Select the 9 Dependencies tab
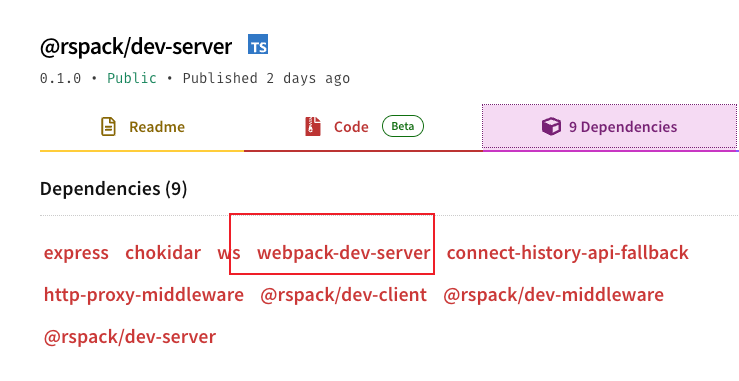Screen dimensions: 739x381 [609, 126]
